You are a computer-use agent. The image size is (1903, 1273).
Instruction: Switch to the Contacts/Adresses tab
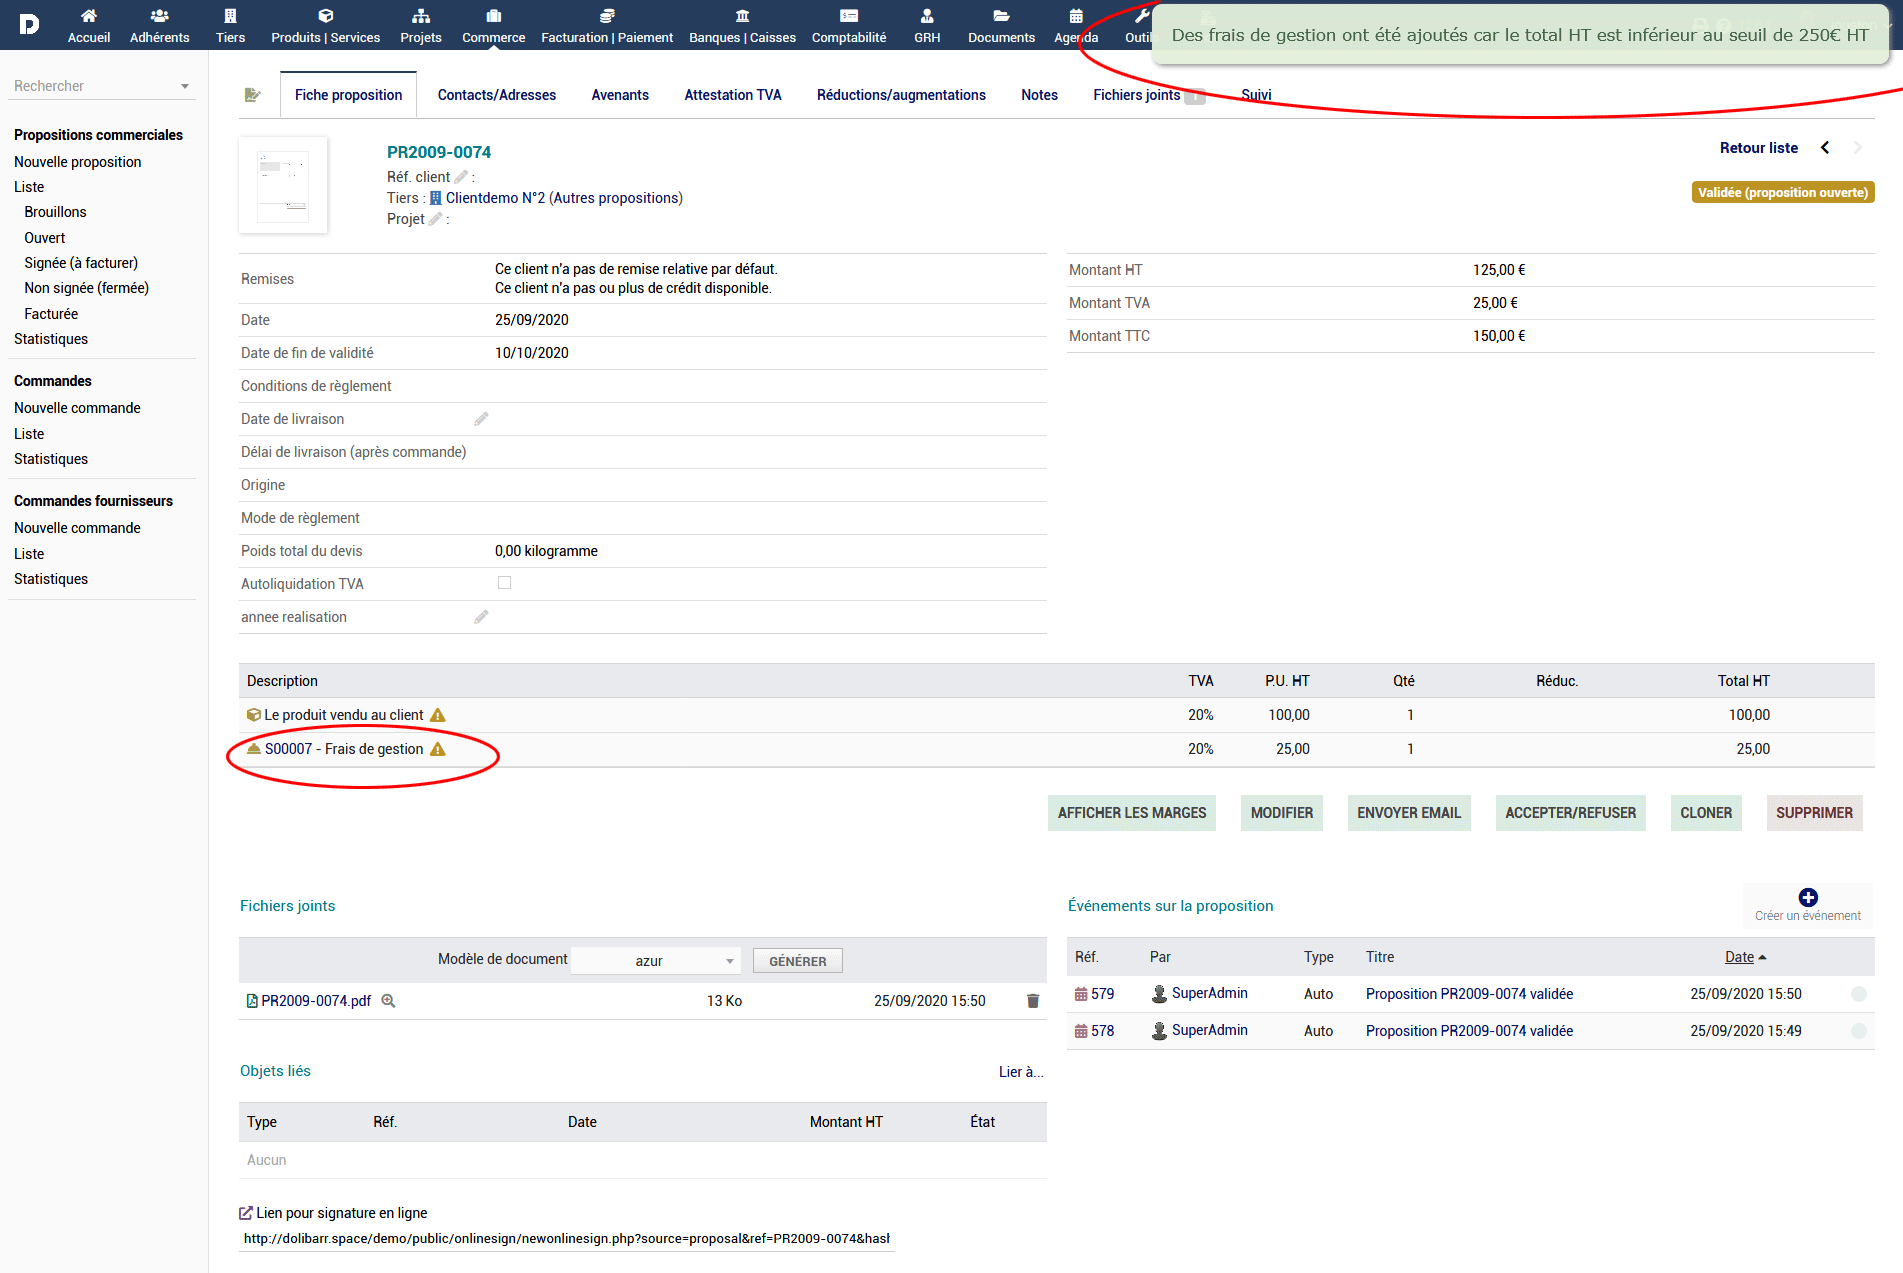tap(497, 95)
